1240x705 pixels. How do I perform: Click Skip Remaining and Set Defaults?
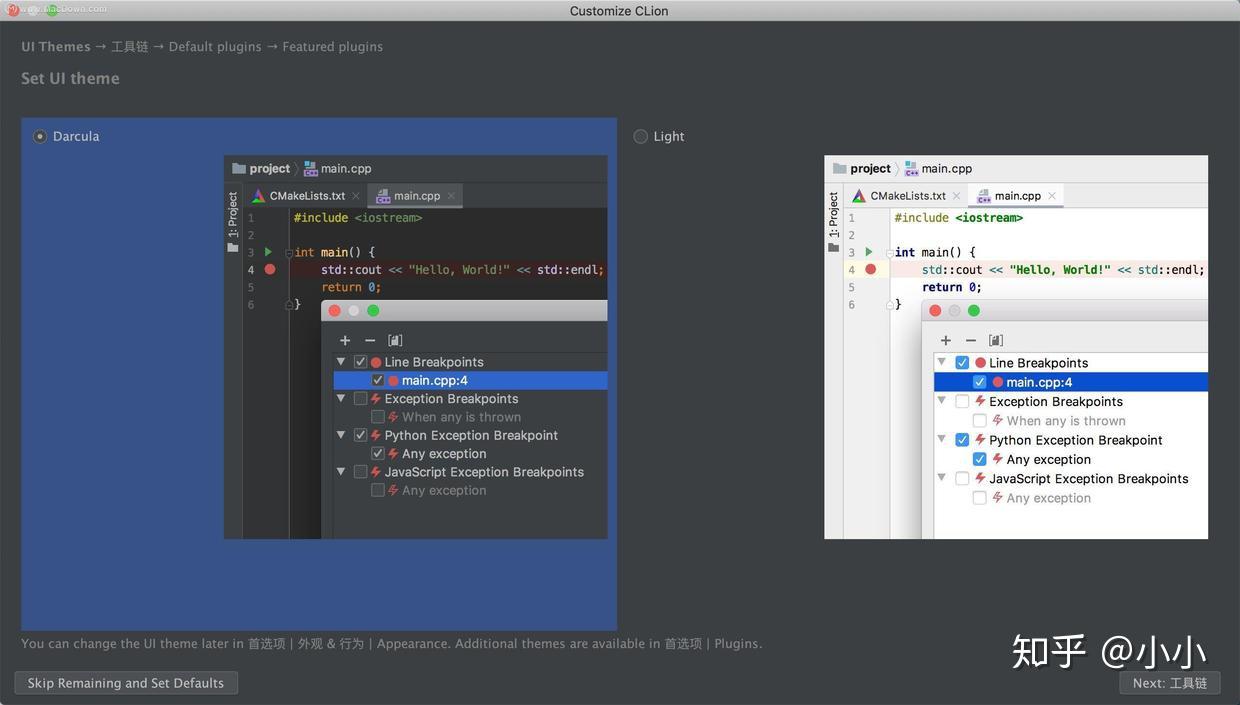(x=126, y=683)
